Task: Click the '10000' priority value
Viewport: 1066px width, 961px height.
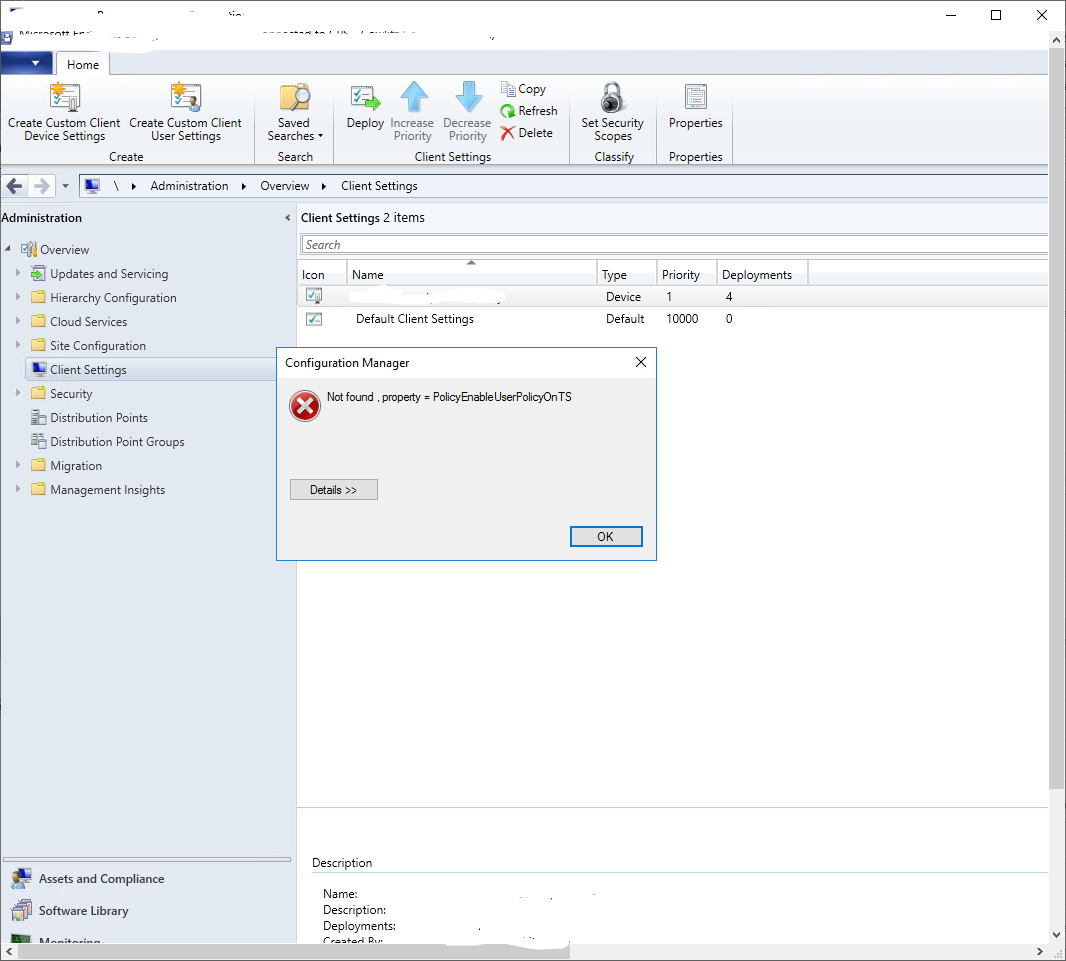Action: [682, 319]
